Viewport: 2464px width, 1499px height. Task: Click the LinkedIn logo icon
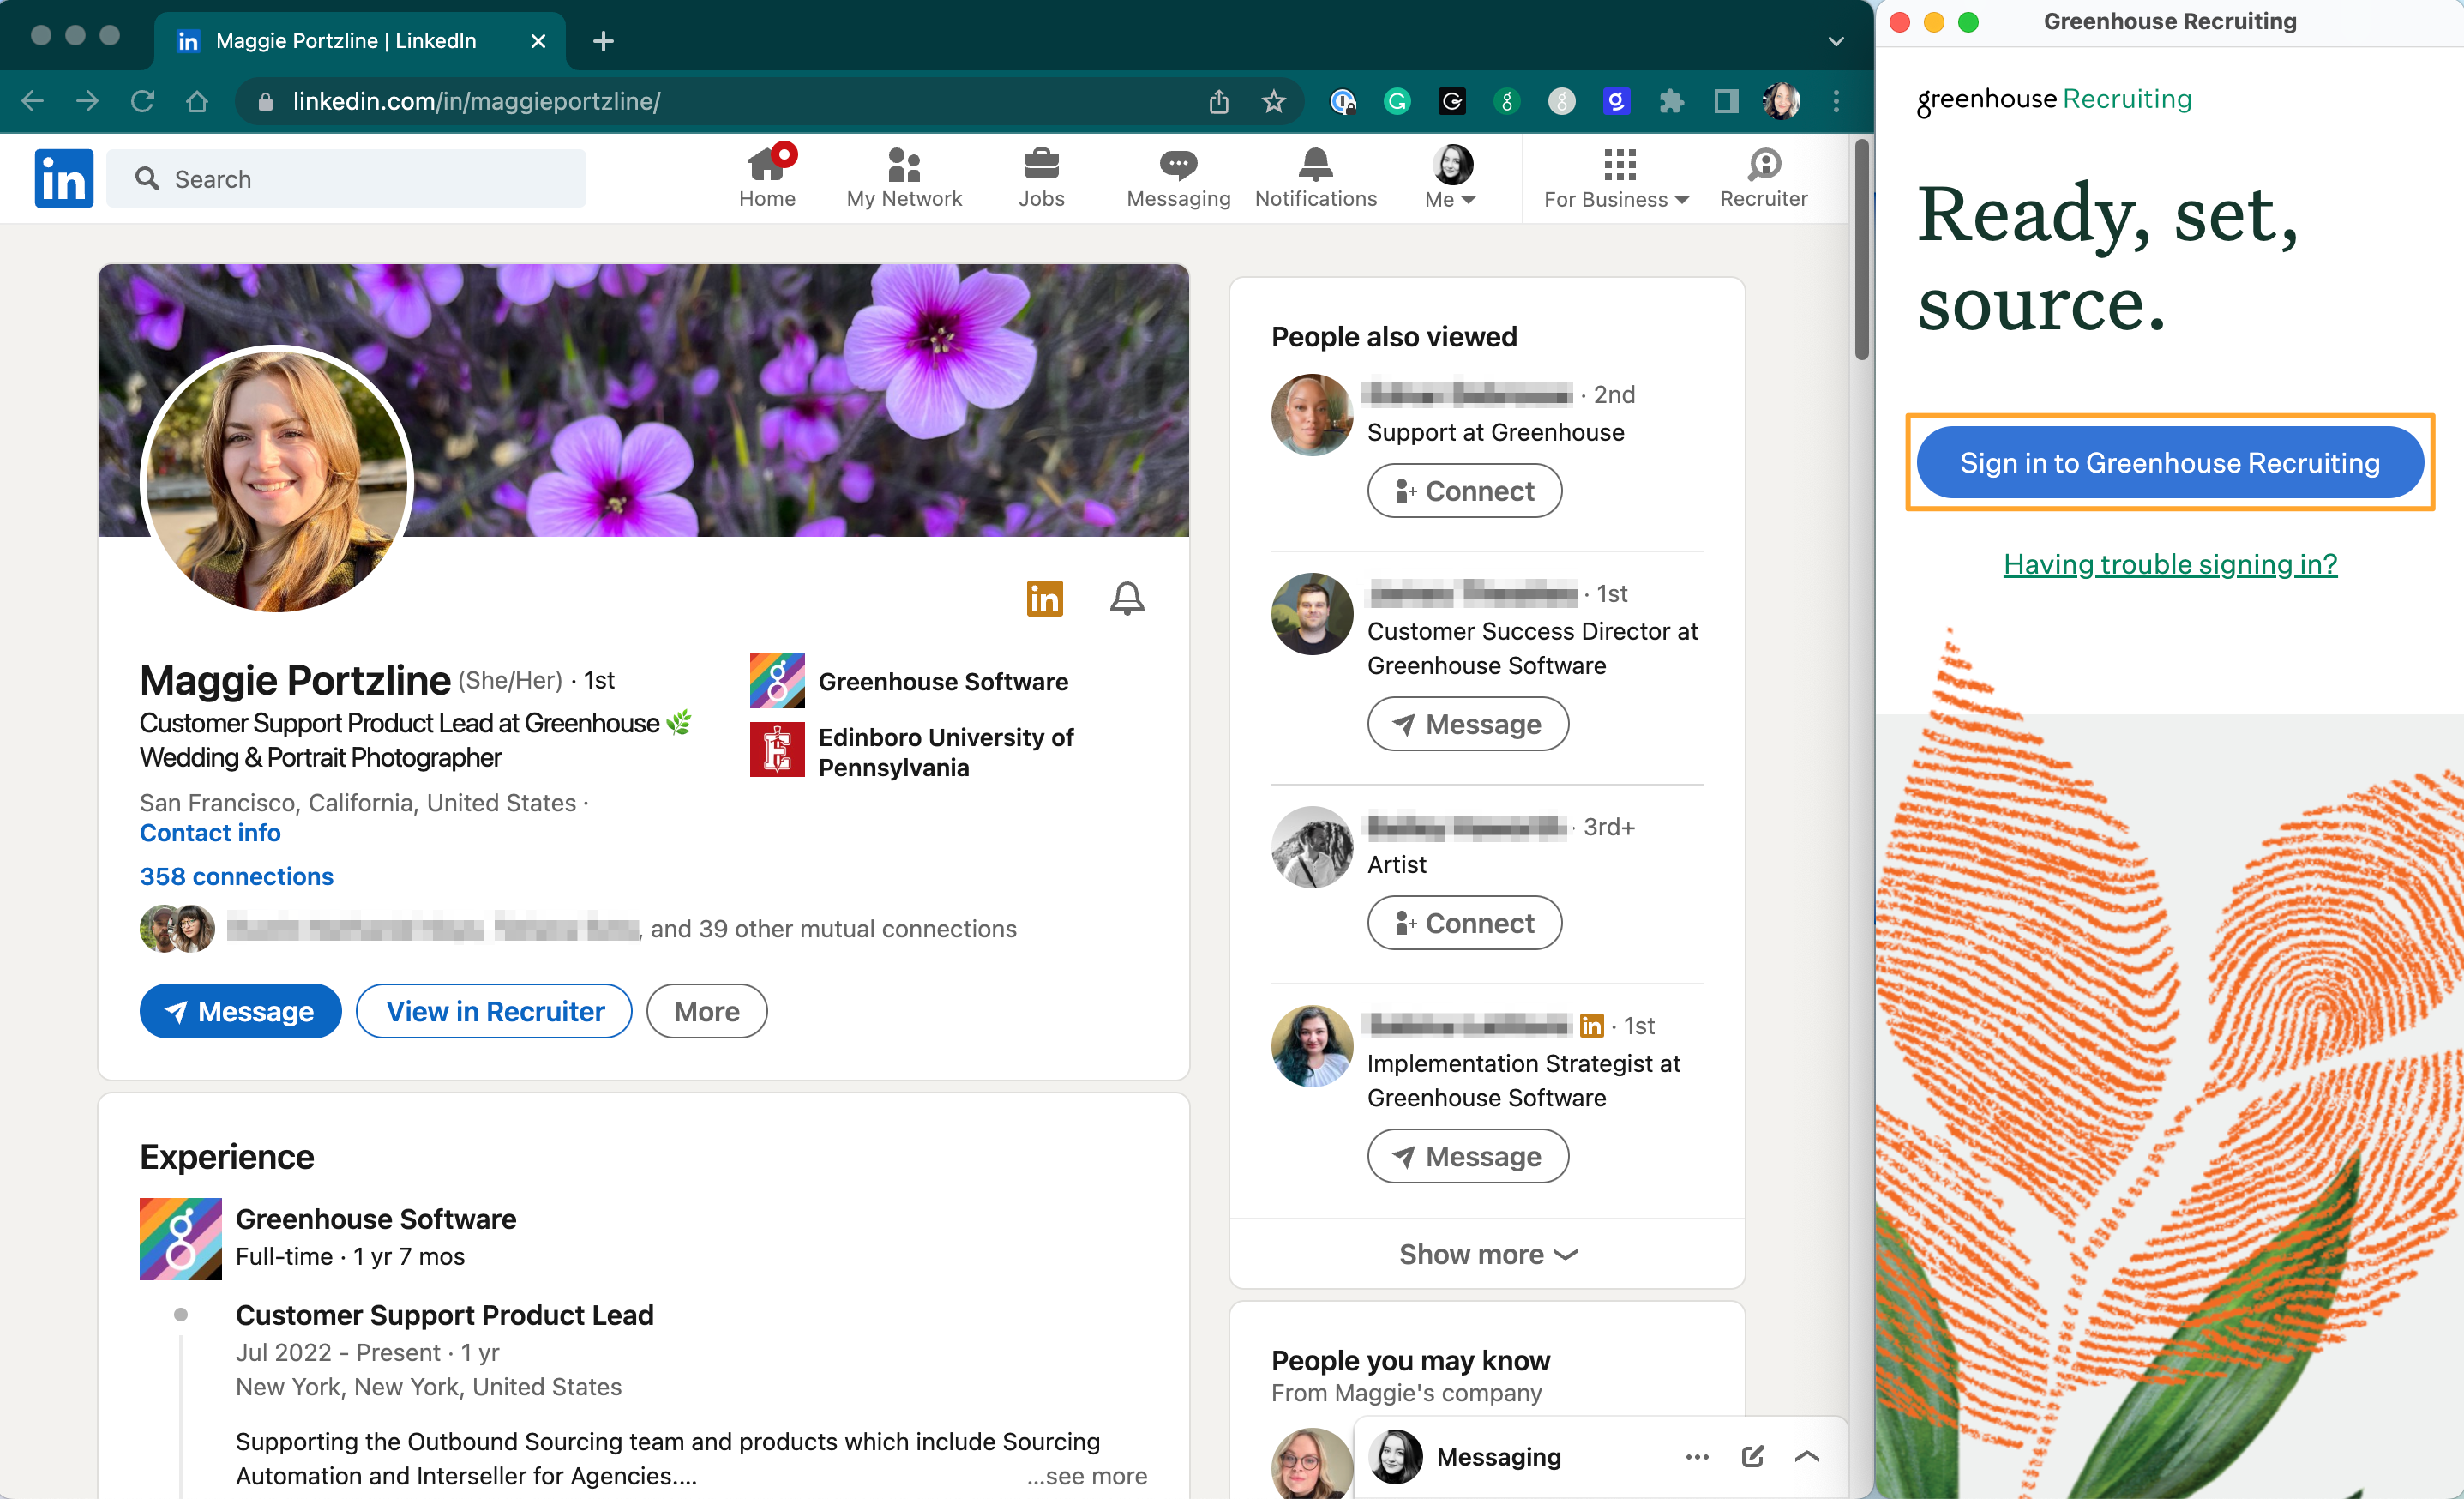(64, 178)
